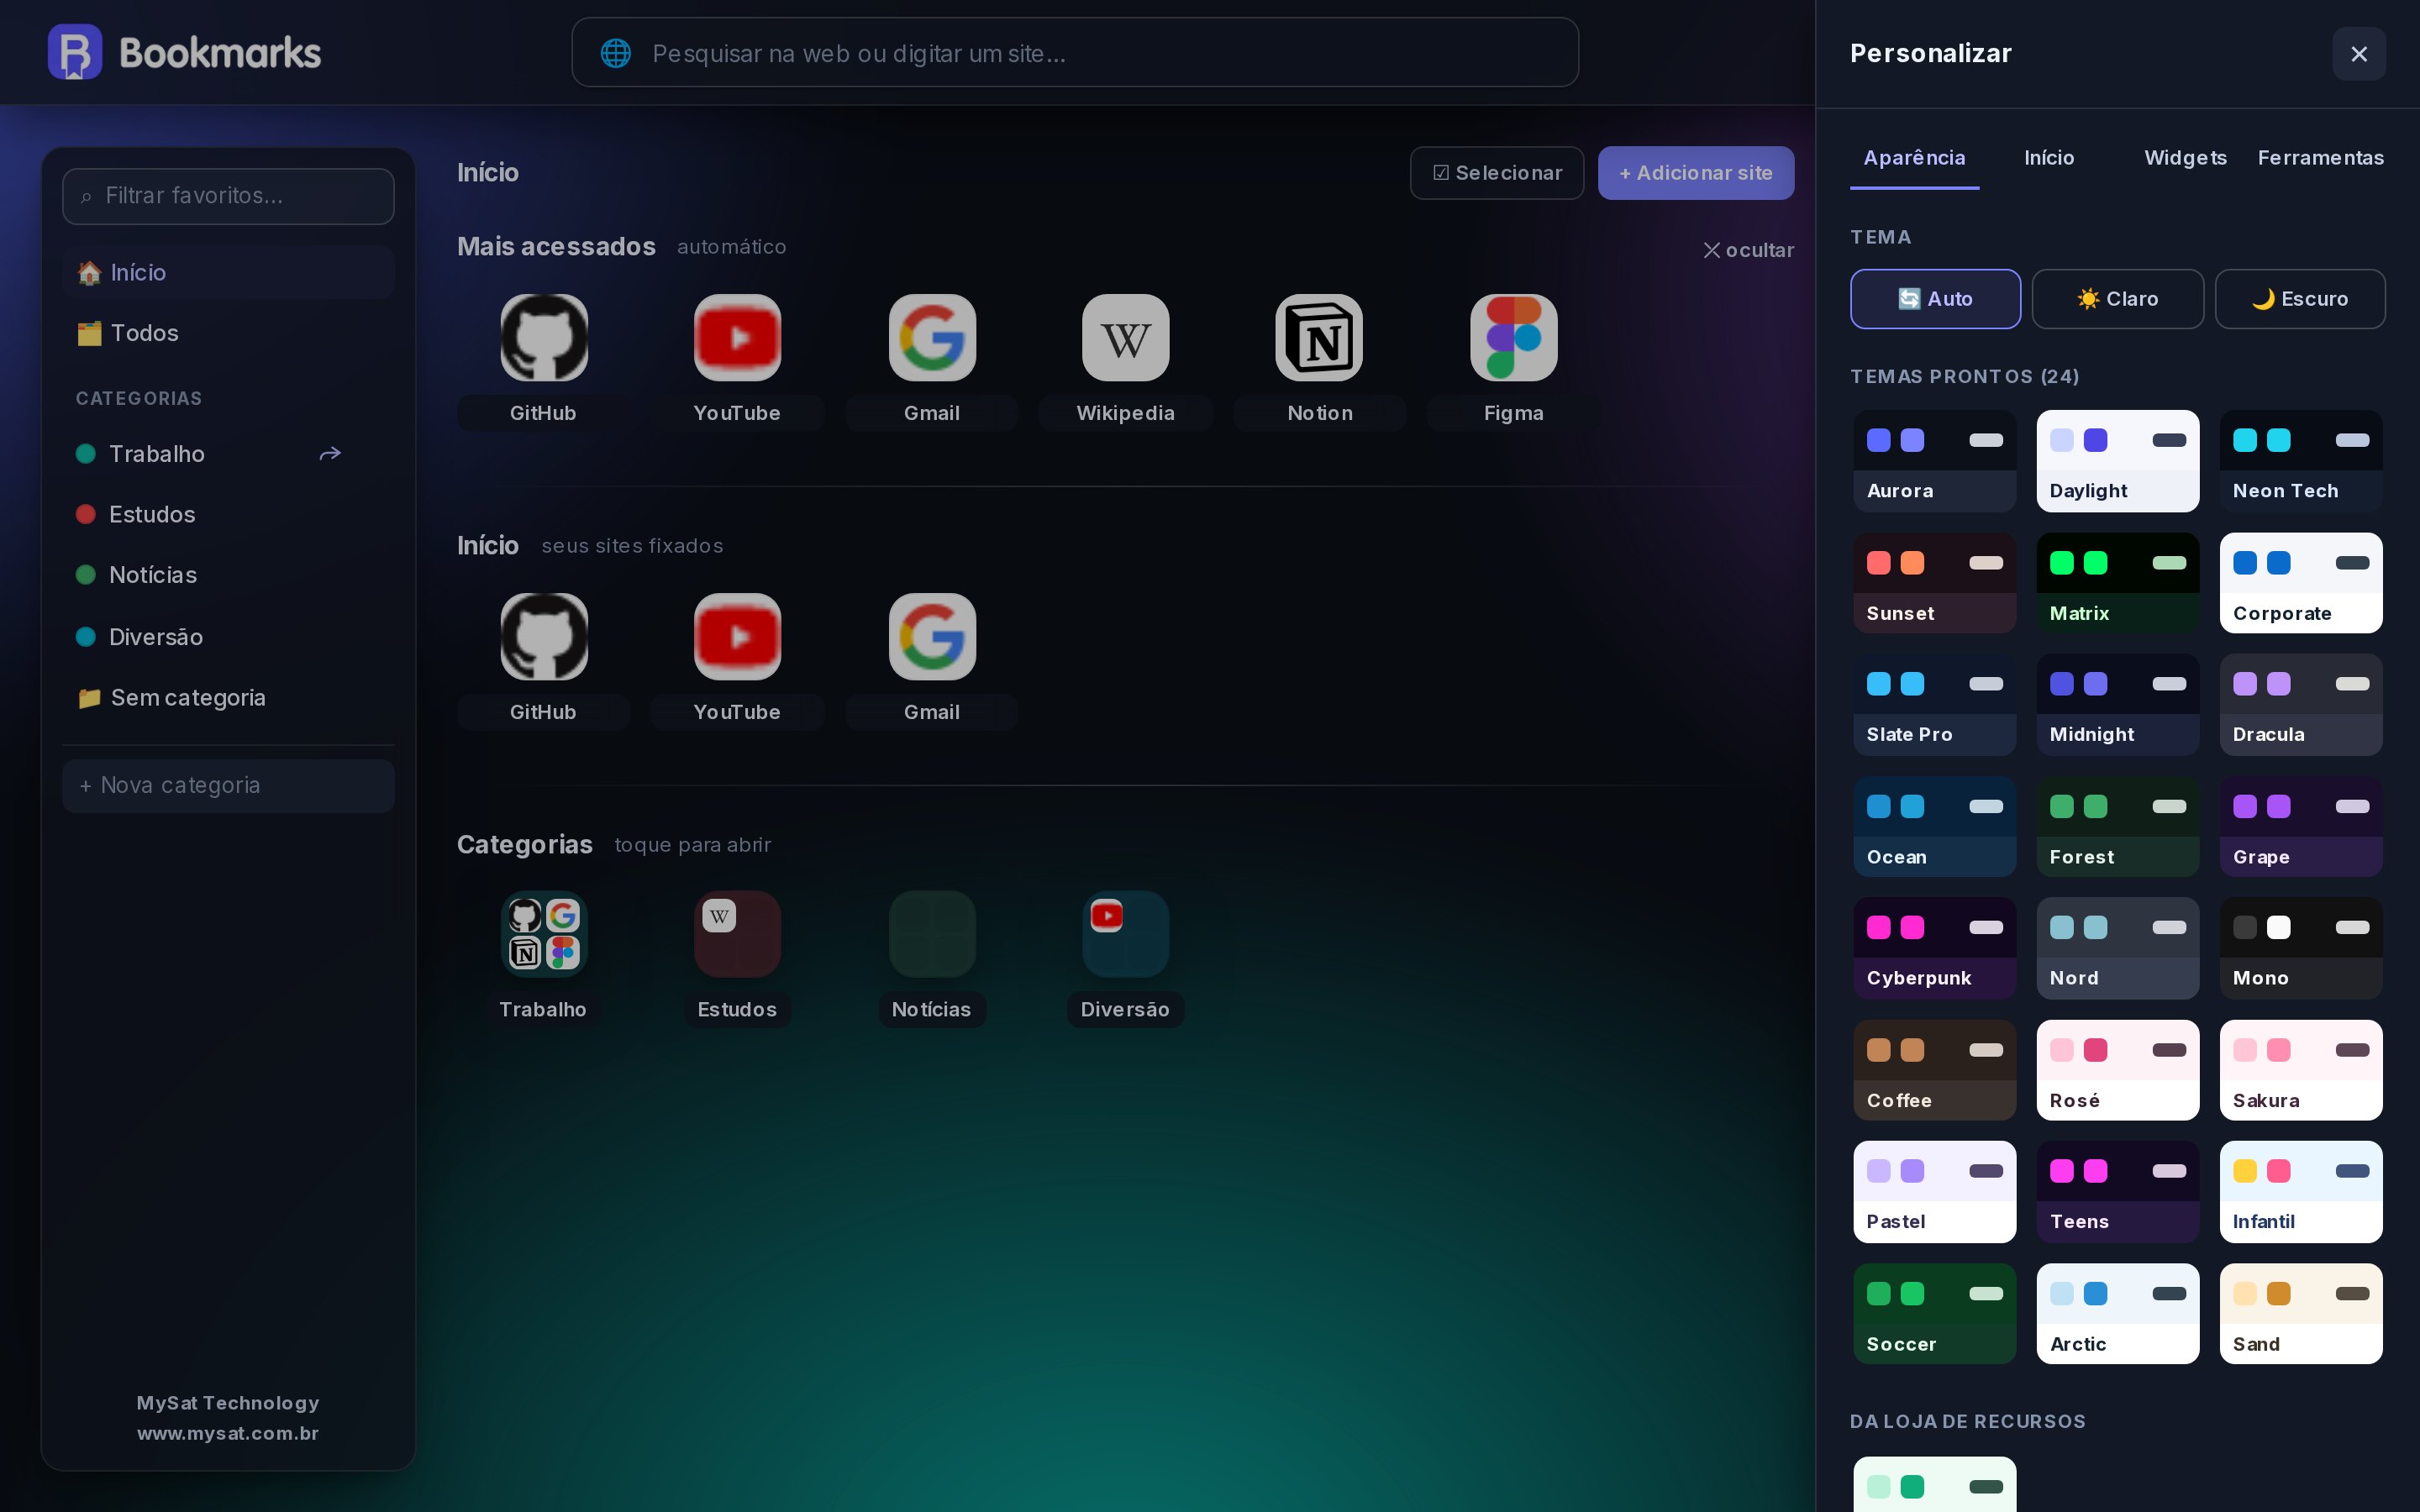Apply the Sunset theme preset
Viewport: 2420px width, 1512px height.
coord(1935,583)
